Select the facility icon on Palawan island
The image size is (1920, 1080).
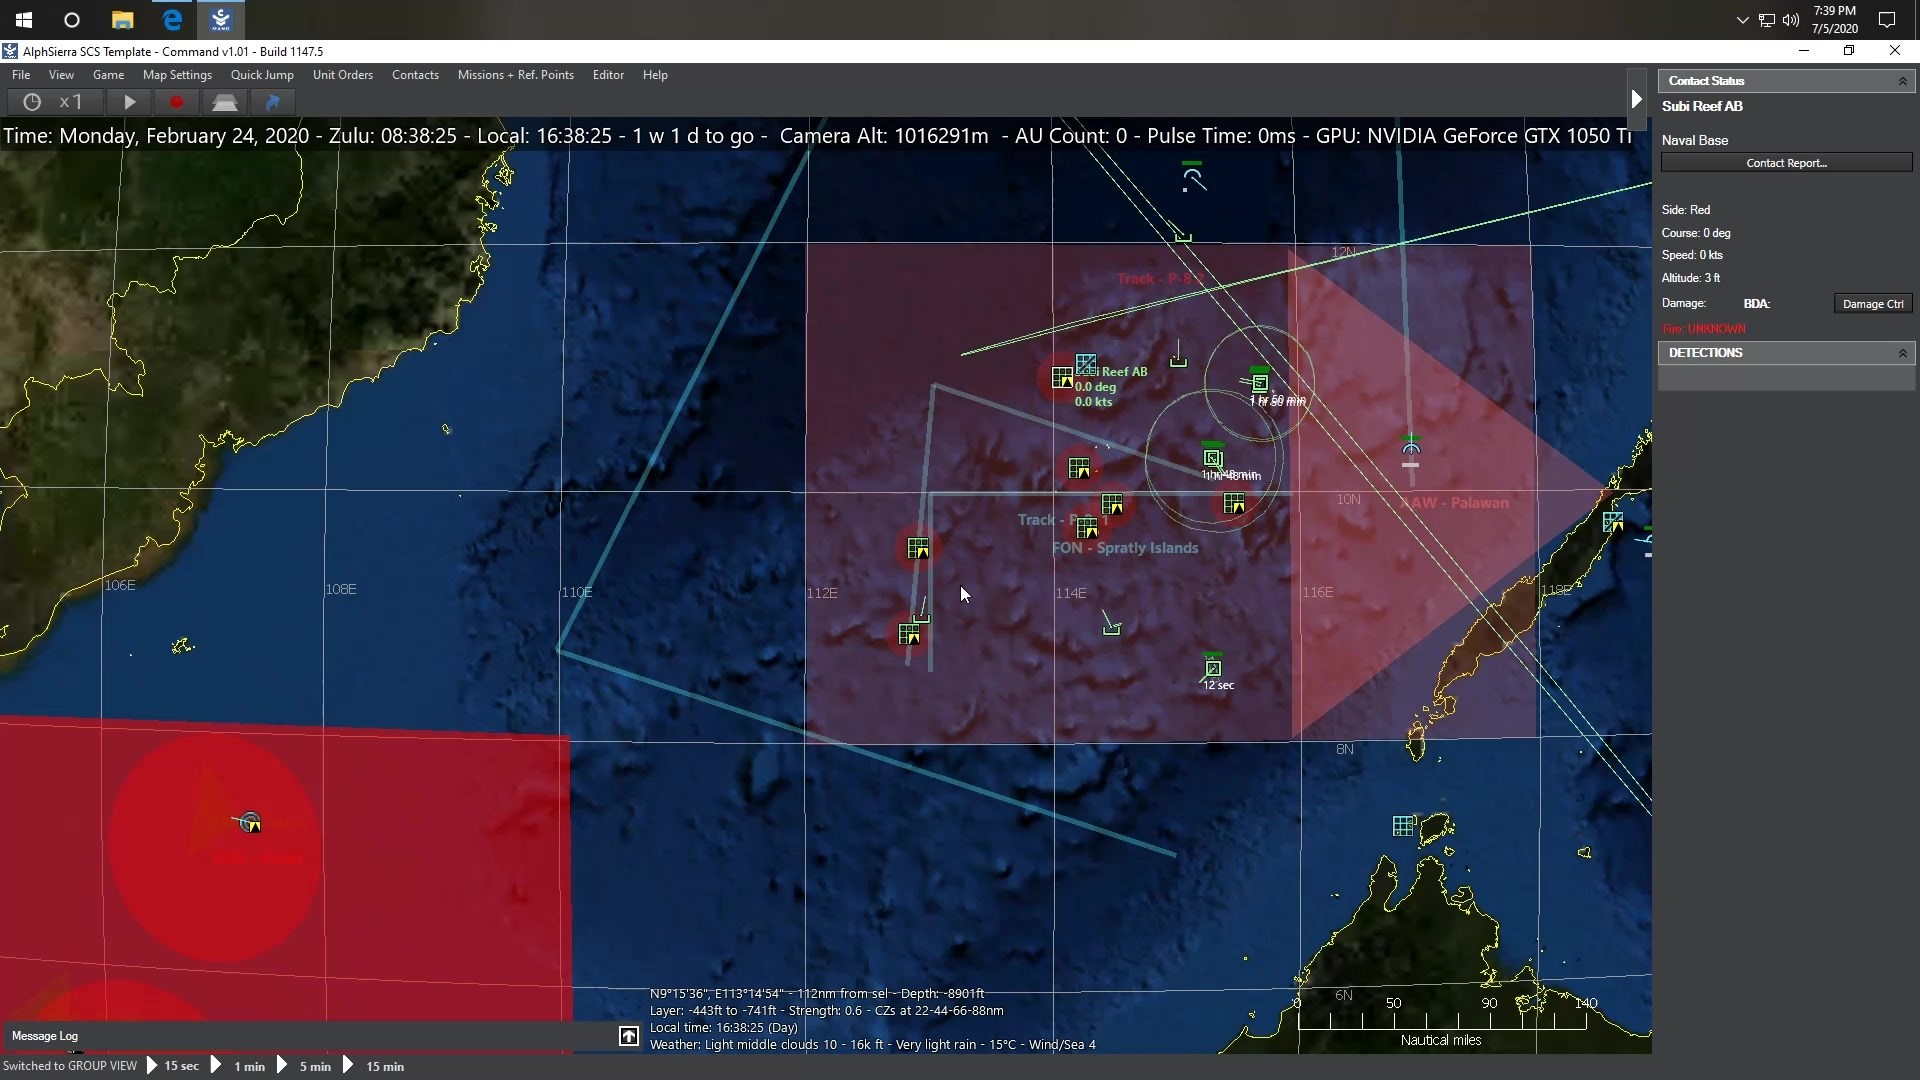[x=1612, y=522]
